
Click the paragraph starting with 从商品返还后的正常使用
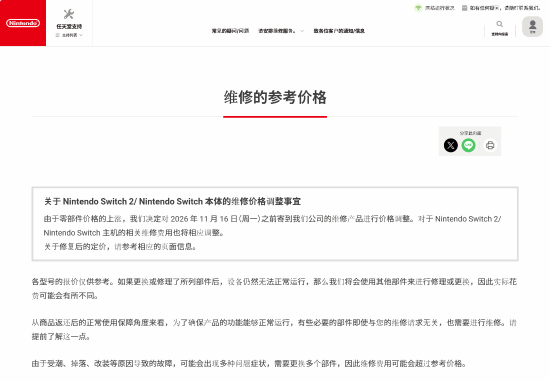coord(274,329)
